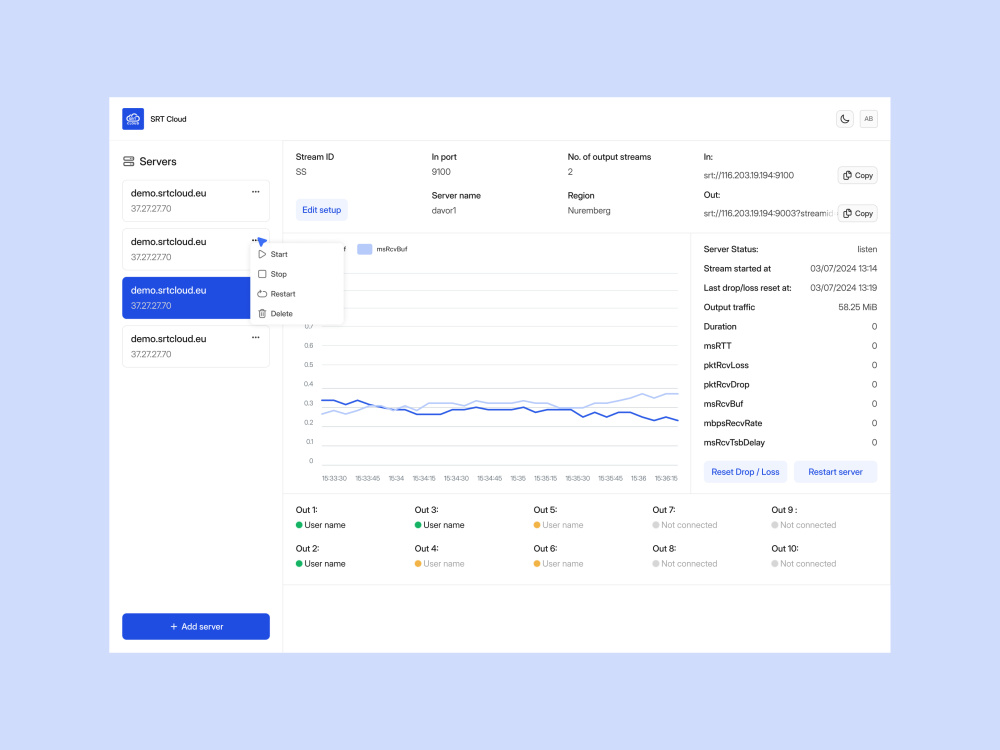Viewport: 1000px width, 750px height.
Task: Toggle the msRcvBuf legend color swatch
Action: (x=365, y=249)
